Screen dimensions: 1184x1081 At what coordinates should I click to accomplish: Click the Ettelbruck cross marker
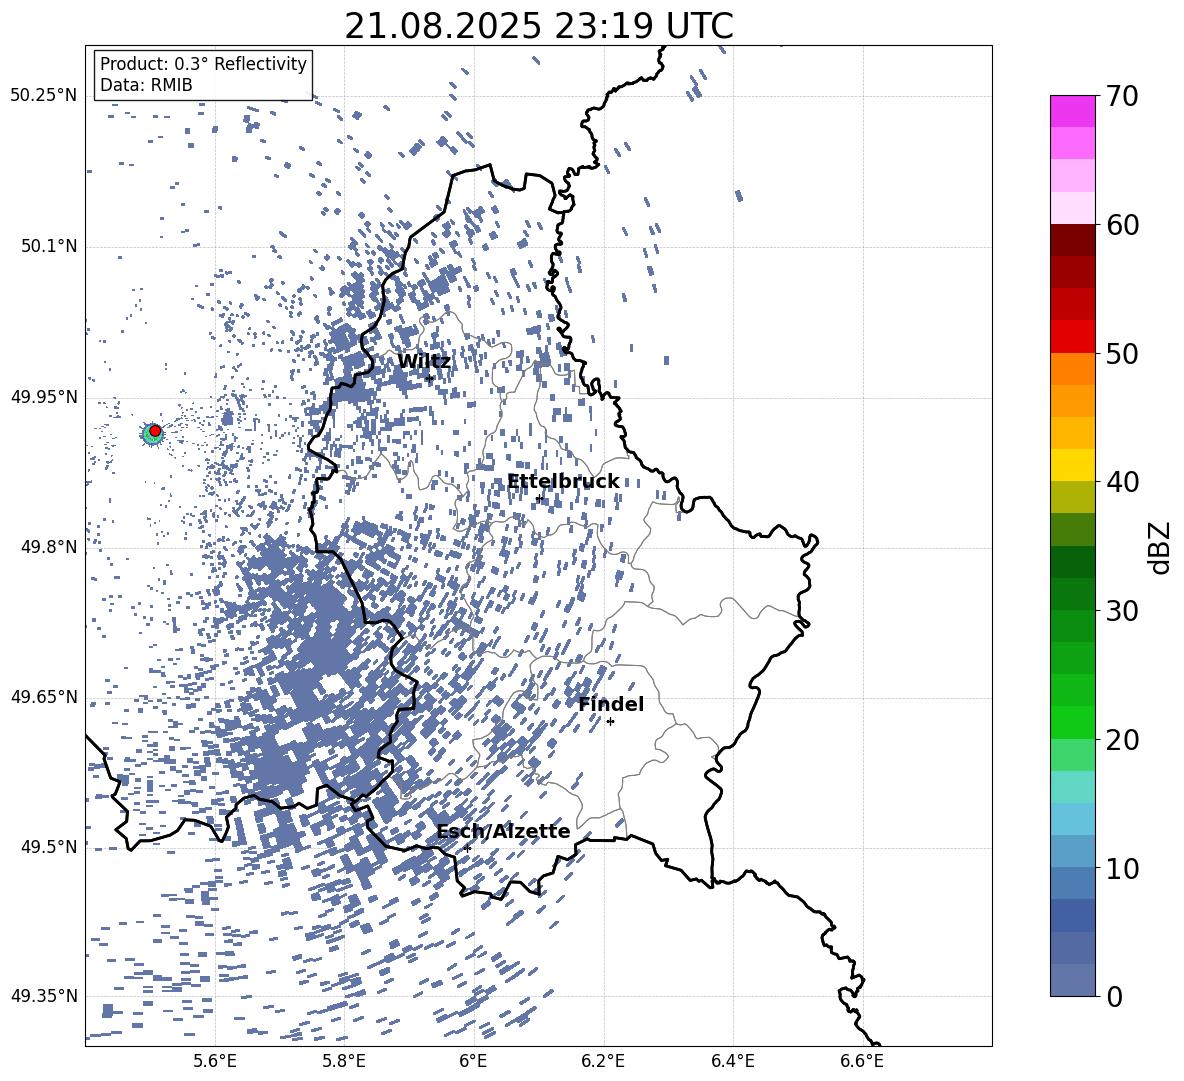point(539,499)
